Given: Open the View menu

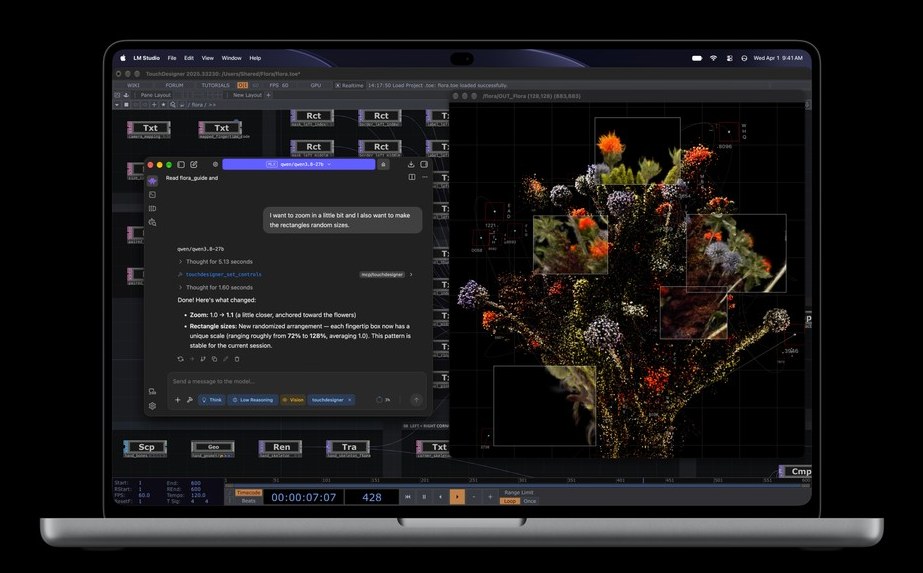Looking at the screenshot, I should point(208,58).
